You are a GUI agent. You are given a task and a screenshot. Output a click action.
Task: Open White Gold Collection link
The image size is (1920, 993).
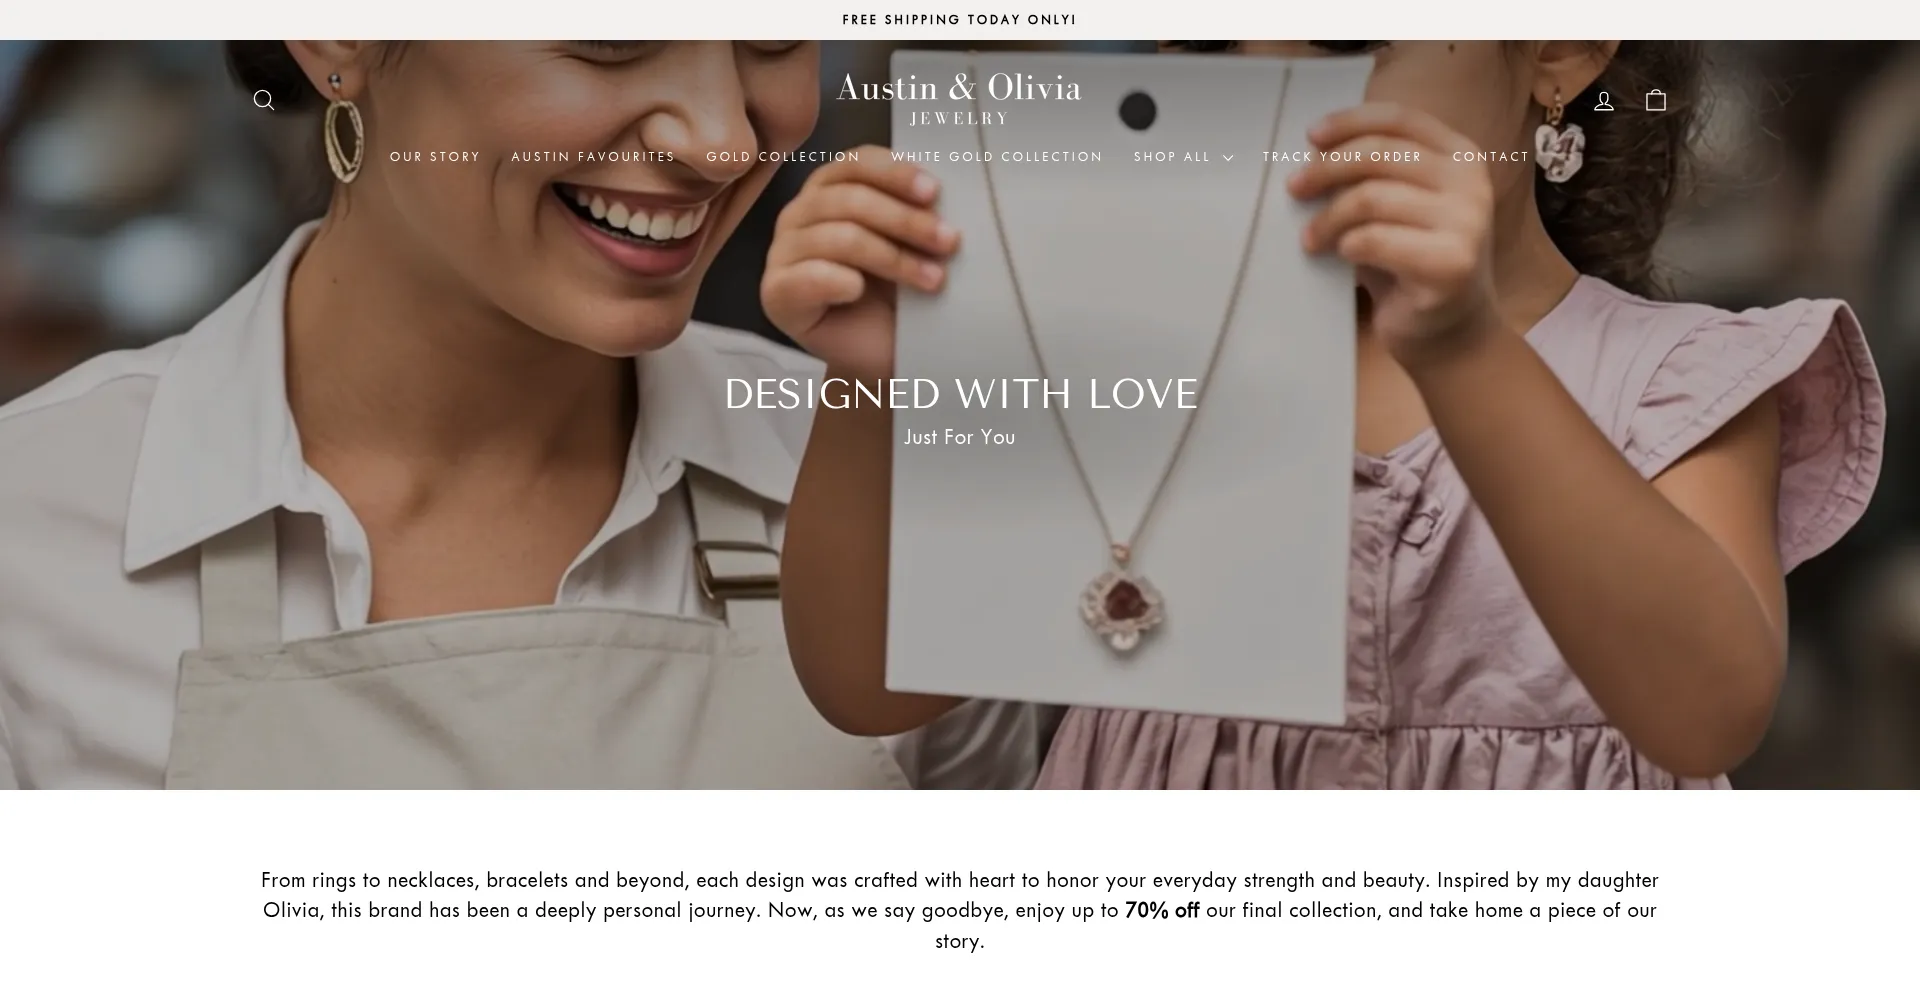pos(997,157)
